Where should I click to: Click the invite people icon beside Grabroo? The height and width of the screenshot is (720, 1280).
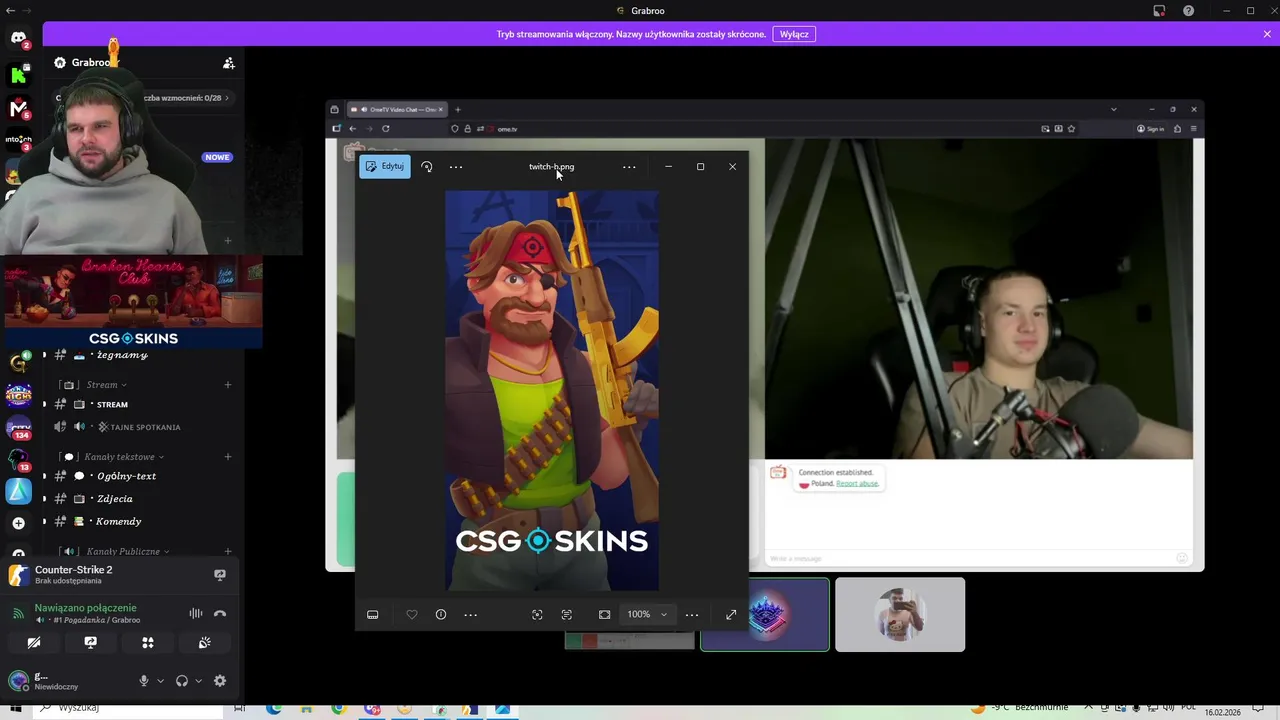tap(229, 63)
